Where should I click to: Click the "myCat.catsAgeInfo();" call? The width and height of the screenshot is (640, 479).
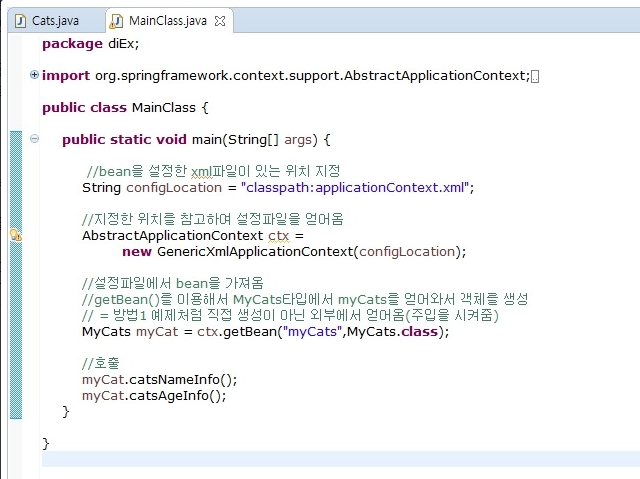click(154, 395)
